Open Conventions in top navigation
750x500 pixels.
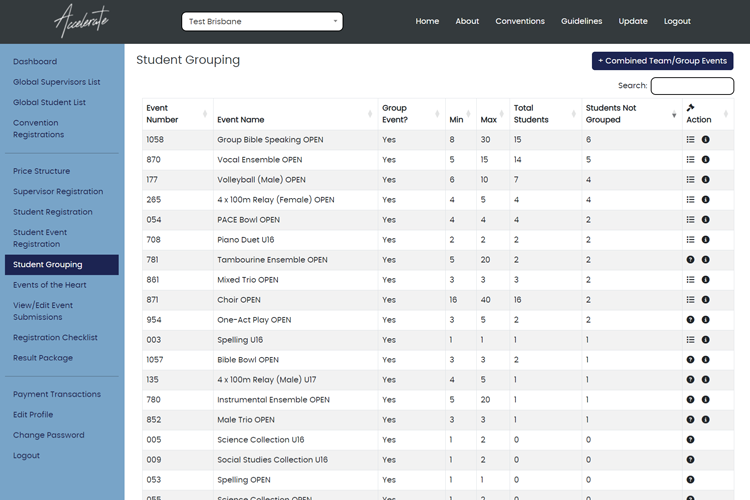[520, 21]
